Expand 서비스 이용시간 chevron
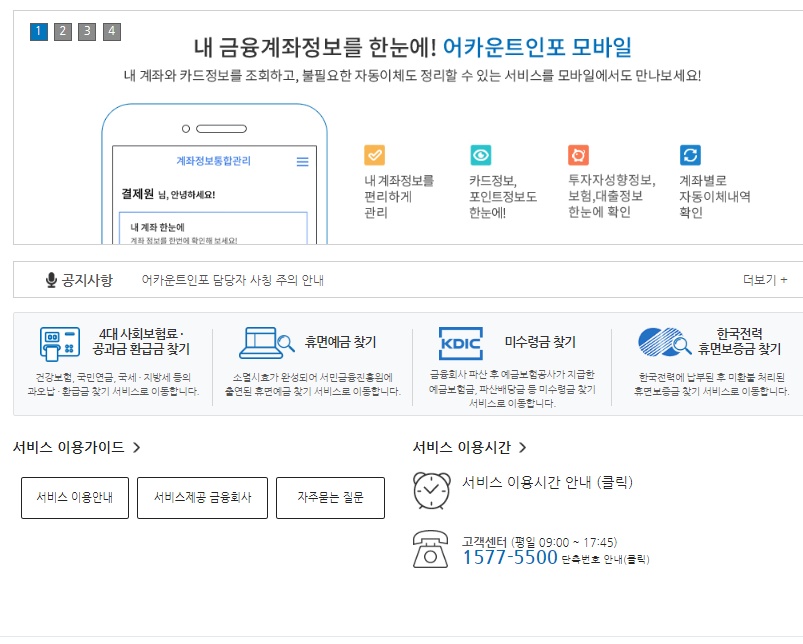 (522, 447)
